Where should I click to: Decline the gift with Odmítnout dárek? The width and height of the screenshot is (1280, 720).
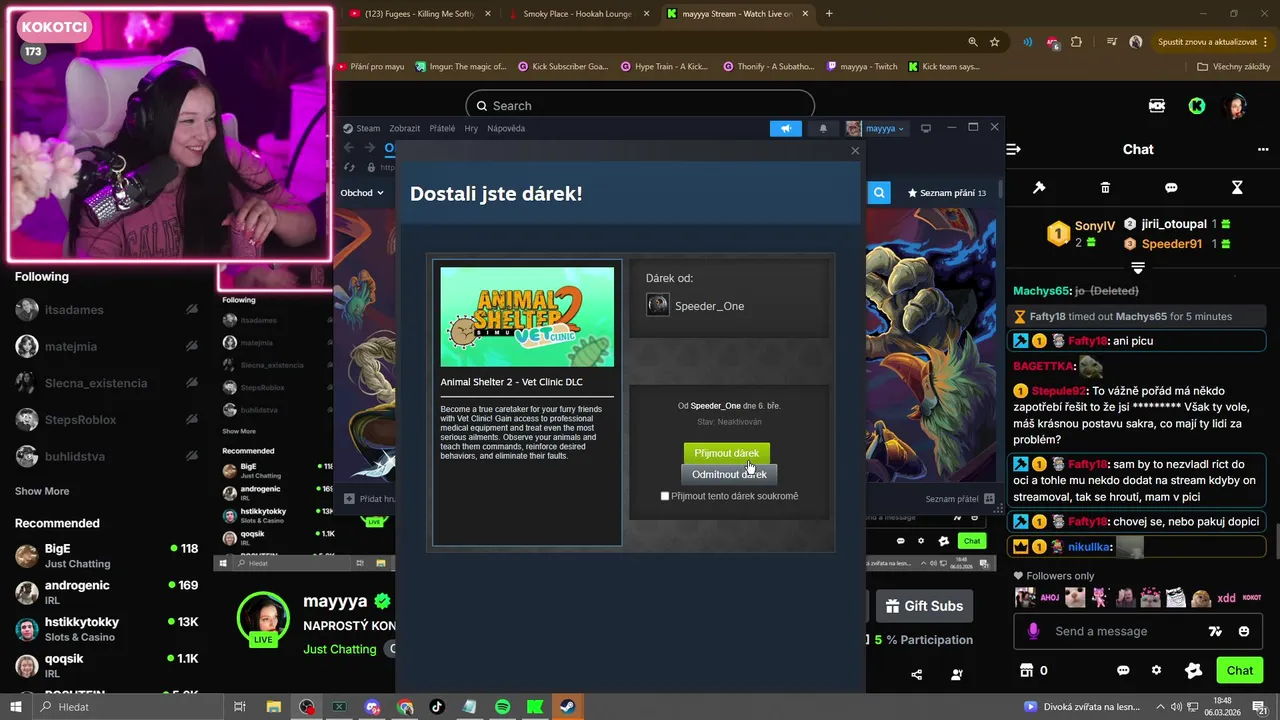729,474
